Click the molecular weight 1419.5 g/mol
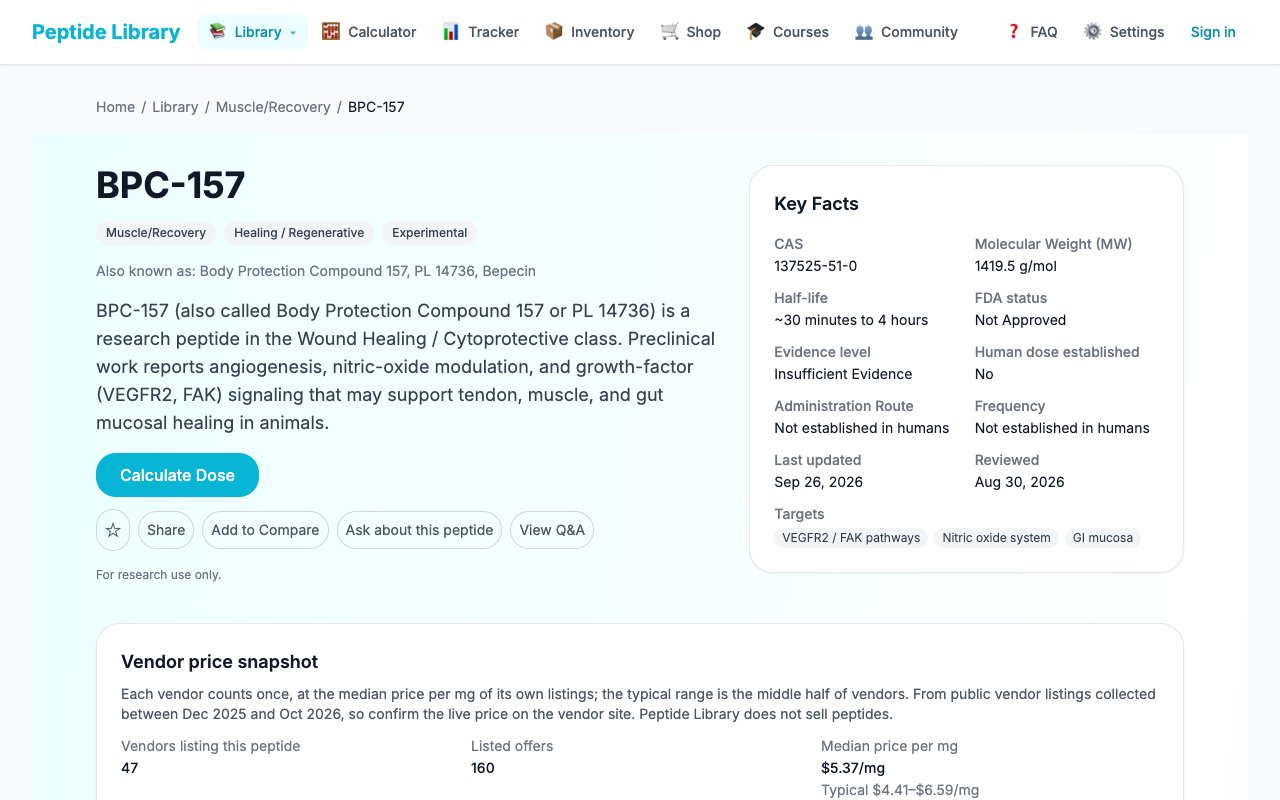1280x800 pixels. 1016,266
